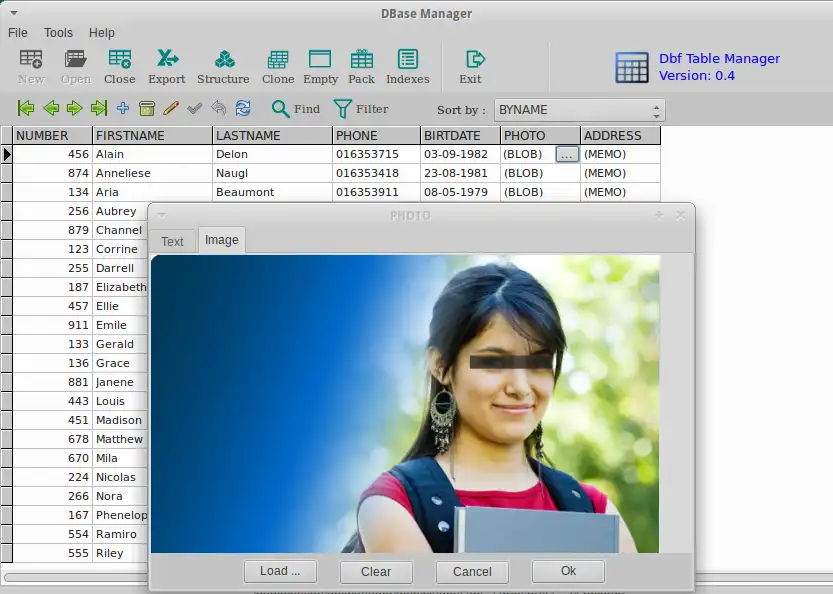Click the Filter button
The height and width of the screenshot is (594, 833).
(360, 109)
